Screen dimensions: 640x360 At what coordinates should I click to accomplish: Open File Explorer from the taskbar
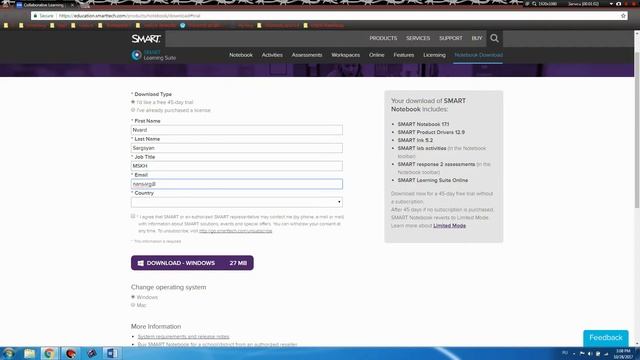pos(29,353)
